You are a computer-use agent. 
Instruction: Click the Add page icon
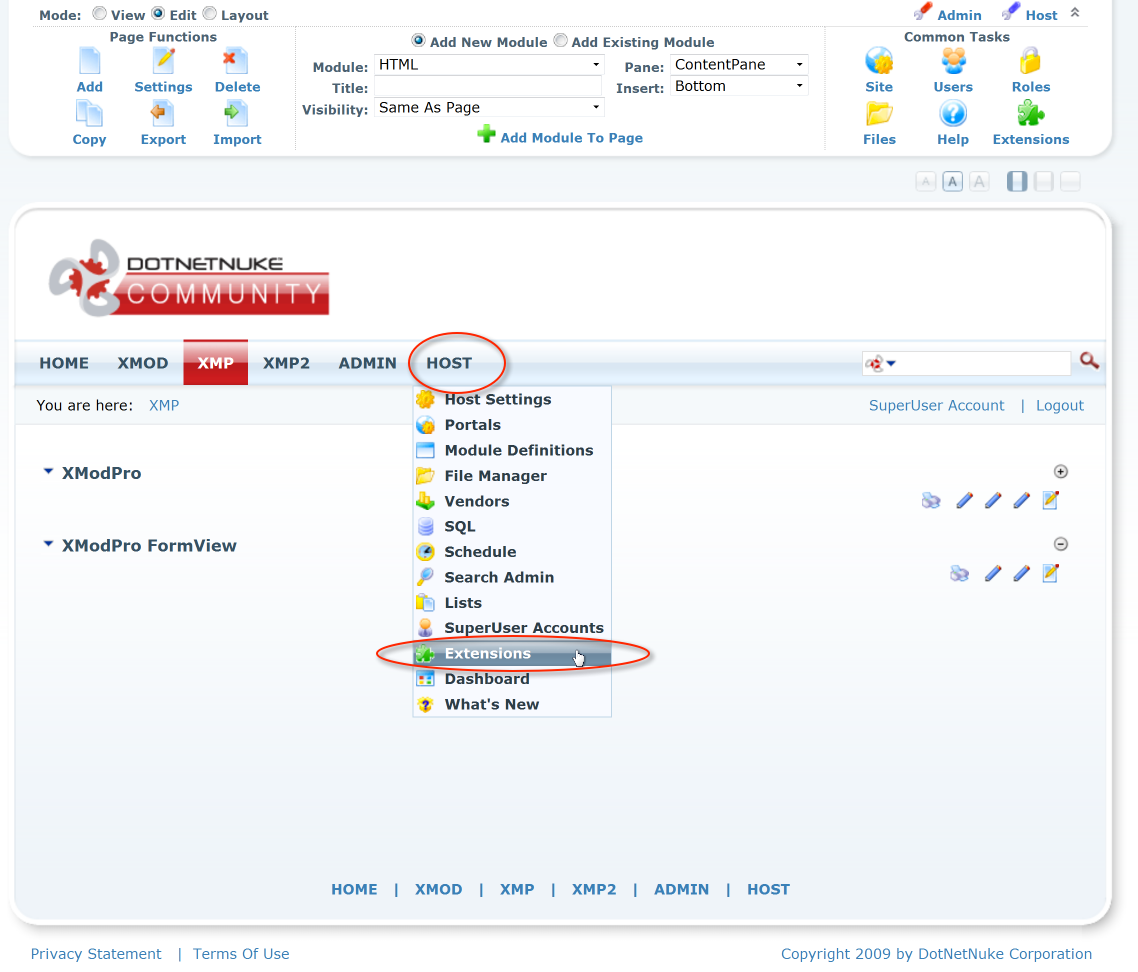pyautogui.click(x=89, y=61)
